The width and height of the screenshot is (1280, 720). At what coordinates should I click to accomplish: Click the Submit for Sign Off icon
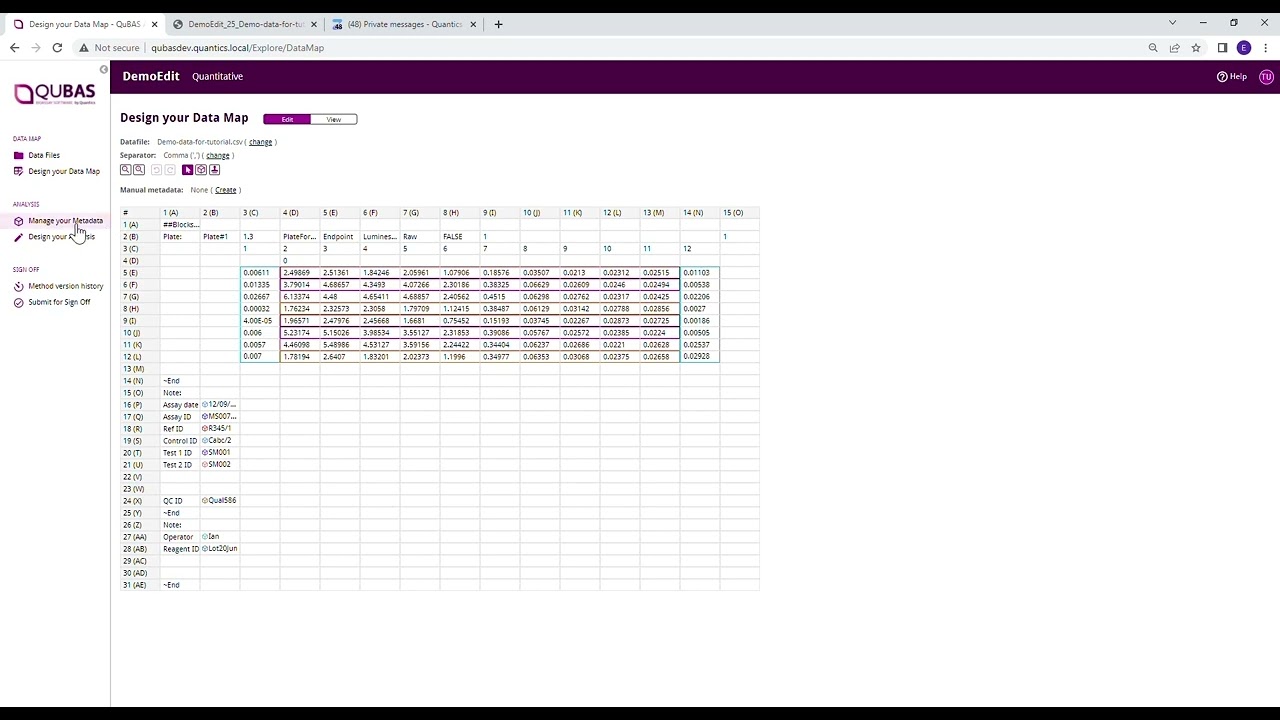18,302
